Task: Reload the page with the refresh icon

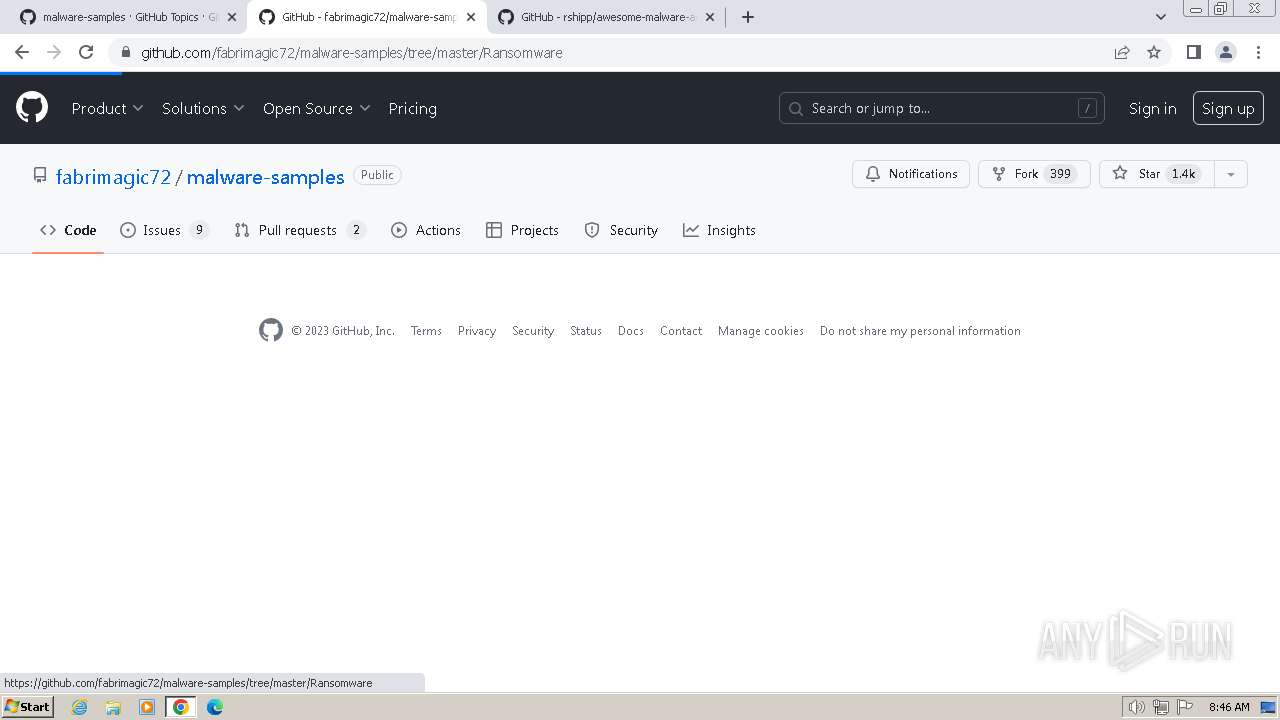Action: pyautogui.click(x=86, y=52)
